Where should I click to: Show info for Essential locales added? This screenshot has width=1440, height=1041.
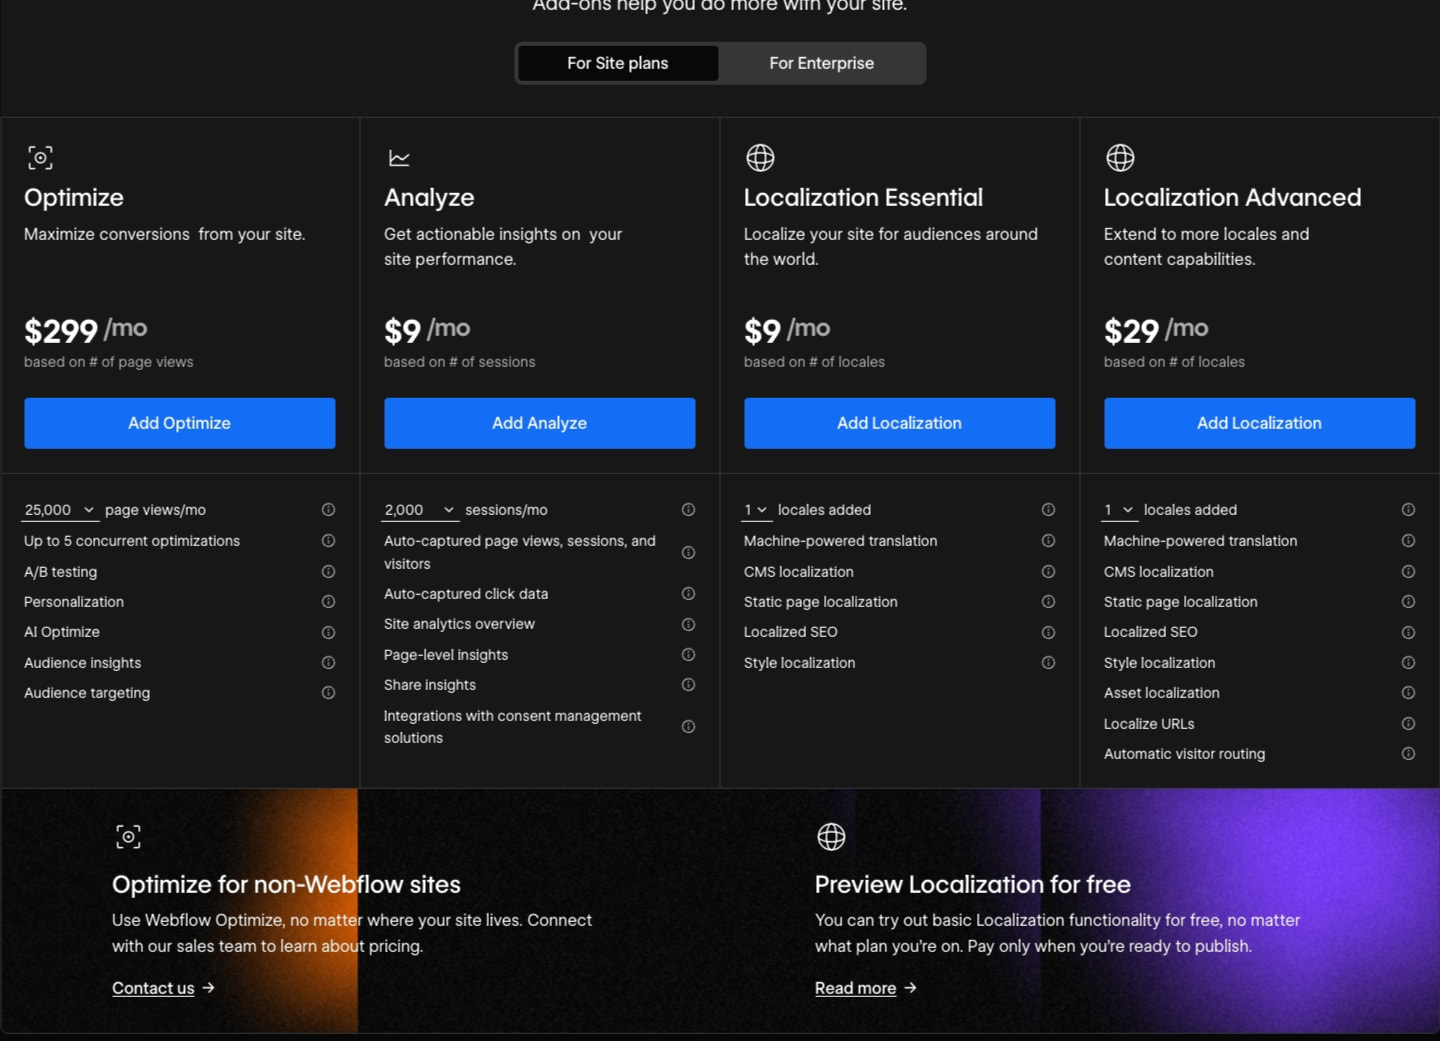pyautogui.click(x=1048, y=510)
